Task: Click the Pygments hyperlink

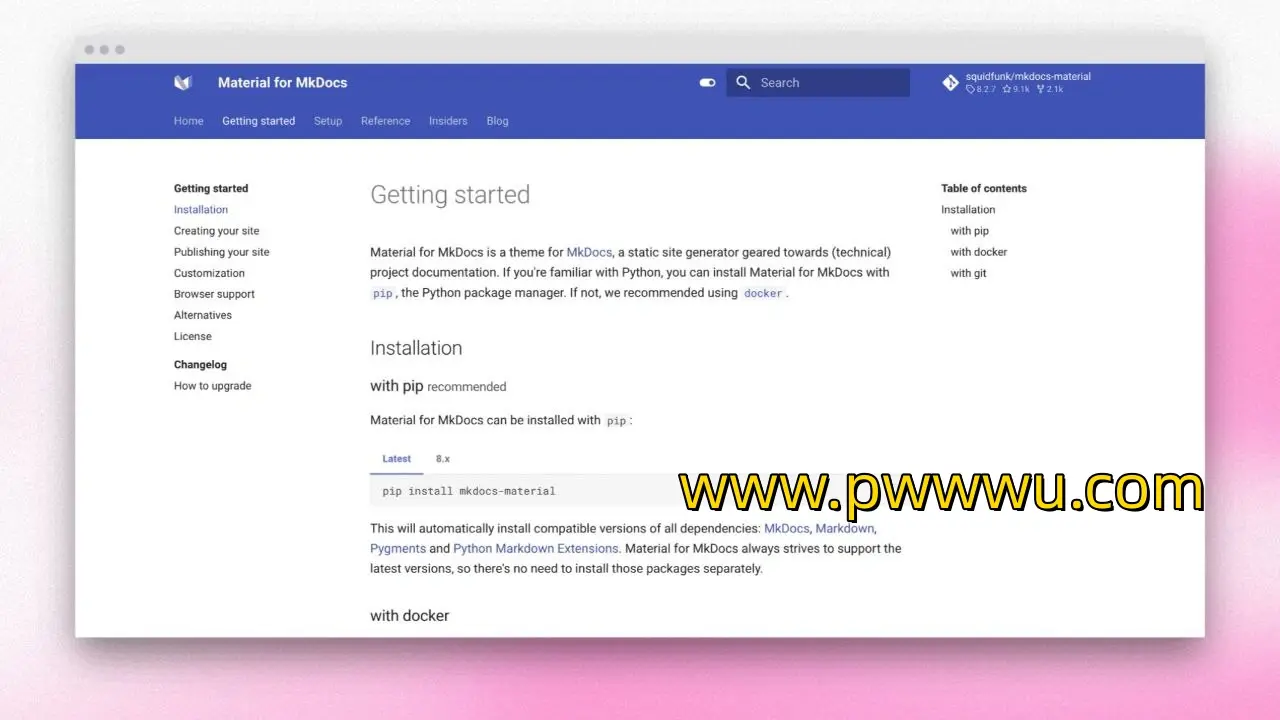Action: [x=397, y=549]
